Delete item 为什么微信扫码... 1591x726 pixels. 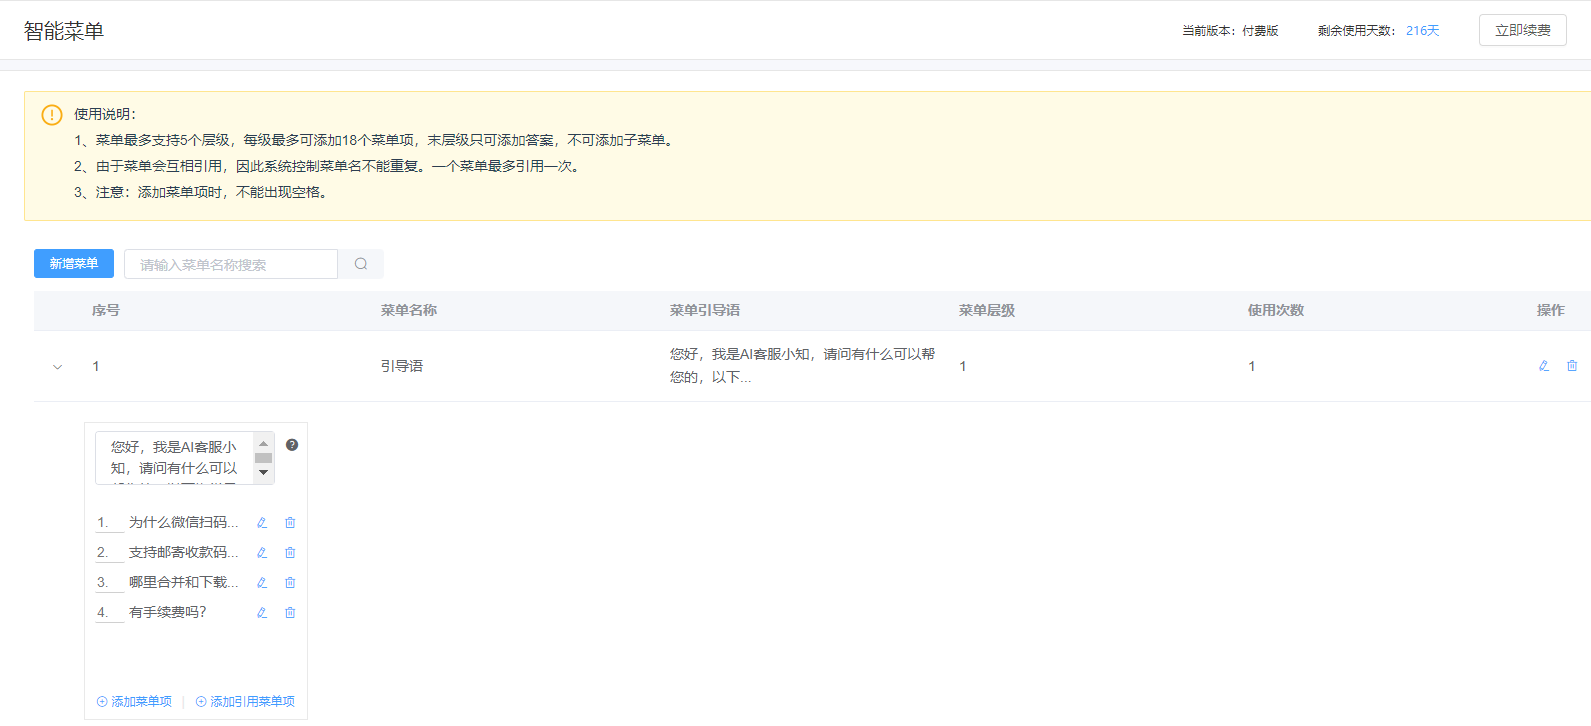click(x=290, y=523)
